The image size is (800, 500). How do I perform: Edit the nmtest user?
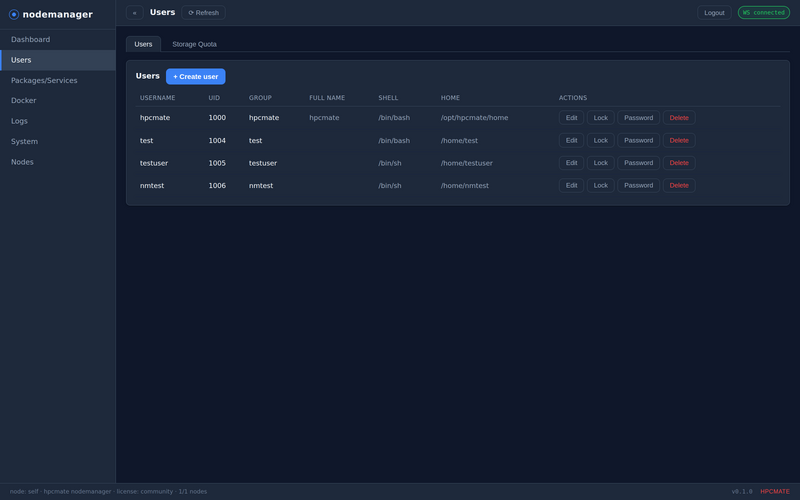click(x=571, y=185)
